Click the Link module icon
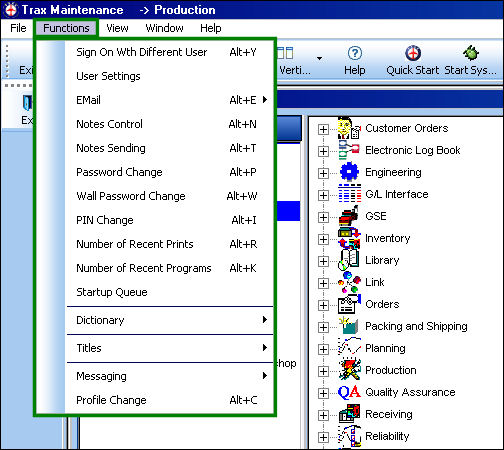Screen dimensions: 504x450 349,282
